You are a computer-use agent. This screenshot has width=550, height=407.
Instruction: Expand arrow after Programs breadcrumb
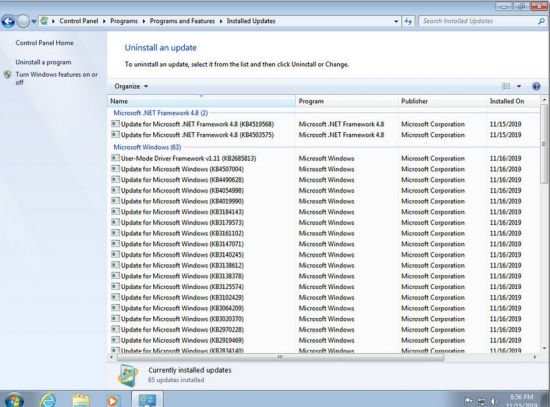pos(144,21)
